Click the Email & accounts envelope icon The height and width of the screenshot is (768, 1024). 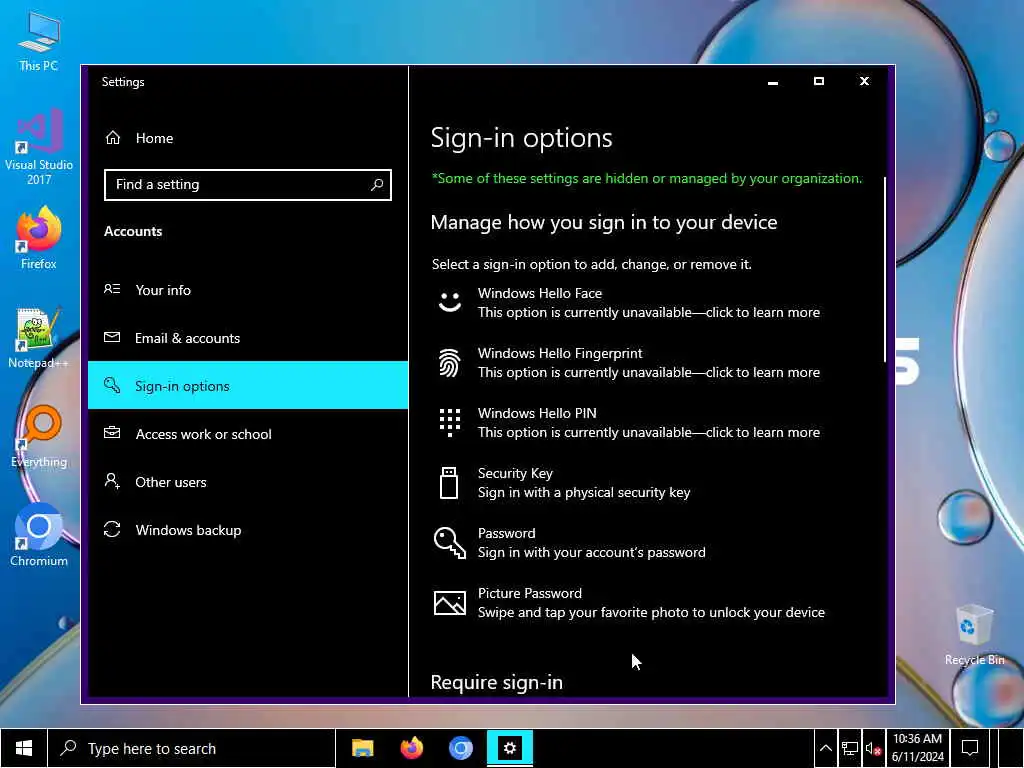(112, 337)
